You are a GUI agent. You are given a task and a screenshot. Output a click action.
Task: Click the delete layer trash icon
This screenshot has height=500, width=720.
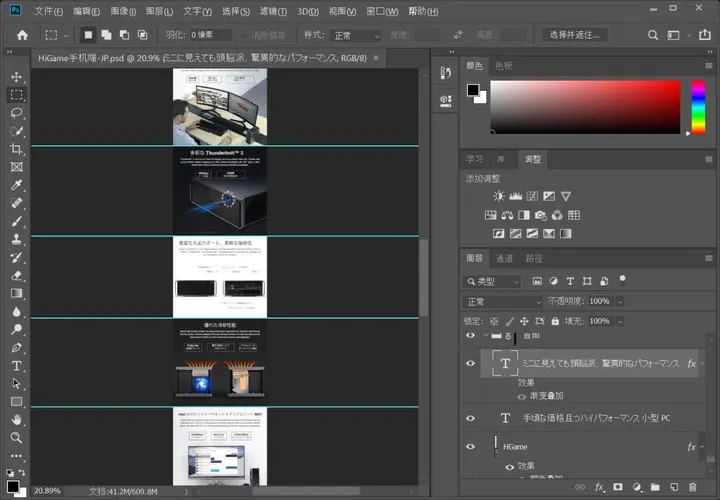tap(691, 487)
